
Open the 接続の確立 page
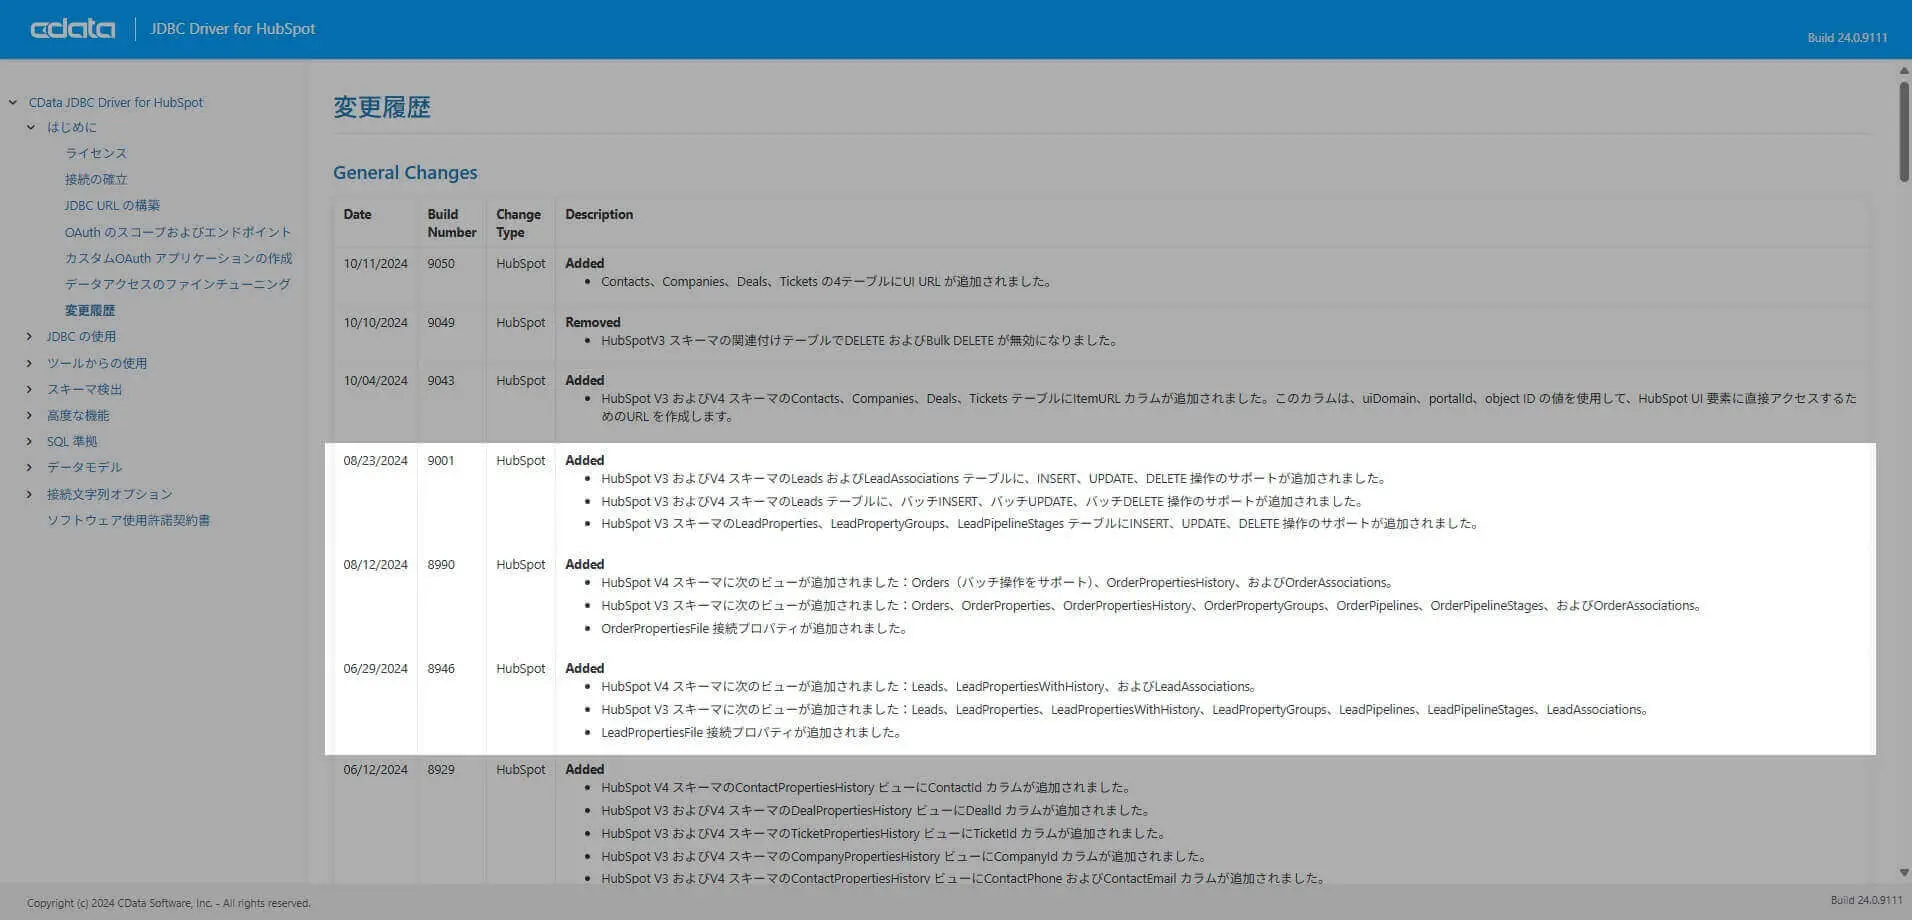(96, 179)
